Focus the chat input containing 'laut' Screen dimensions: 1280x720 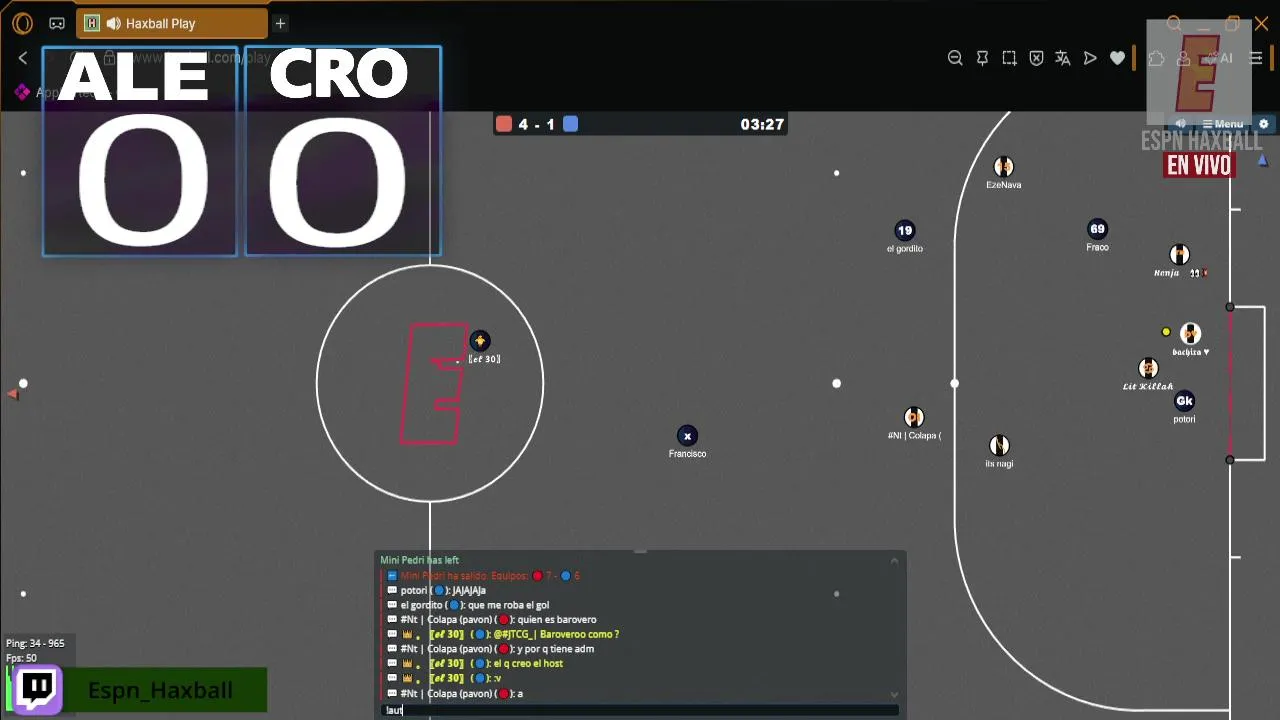pyautogui.click(x=640, y=710)
